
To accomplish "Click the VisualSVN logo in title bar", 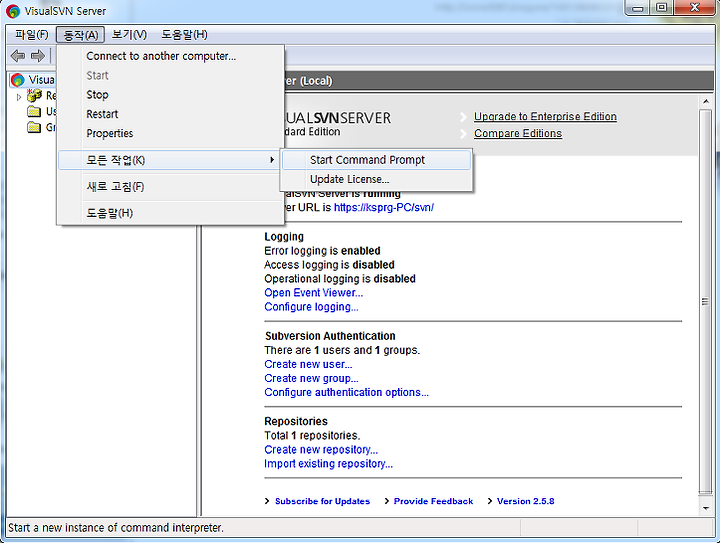I will 13,11.
